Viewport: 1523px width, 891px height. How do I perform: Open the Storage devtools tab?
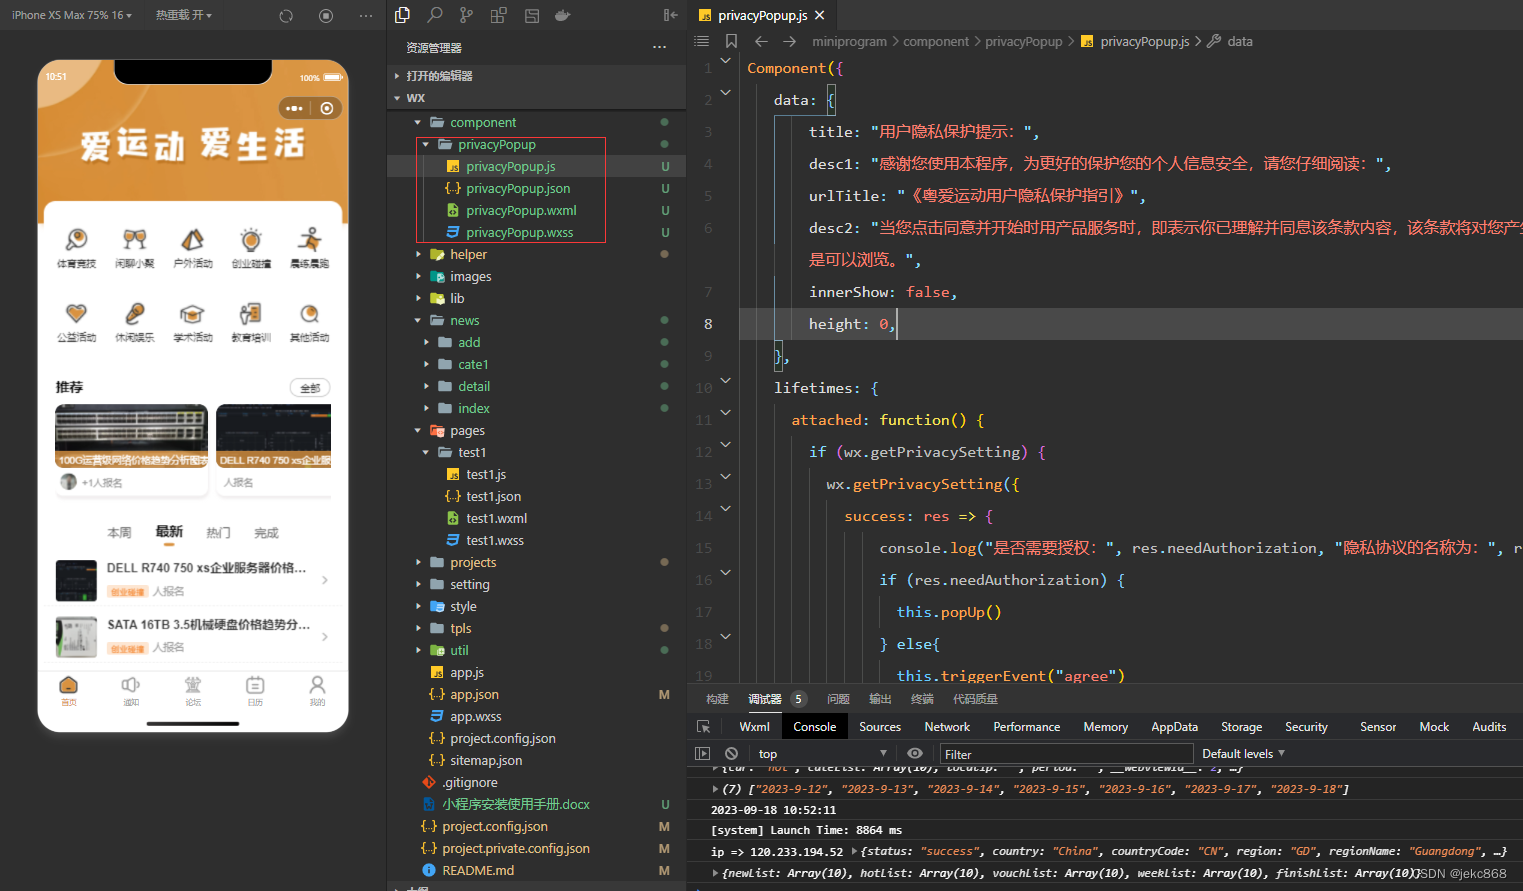(x=1241, y=727)
